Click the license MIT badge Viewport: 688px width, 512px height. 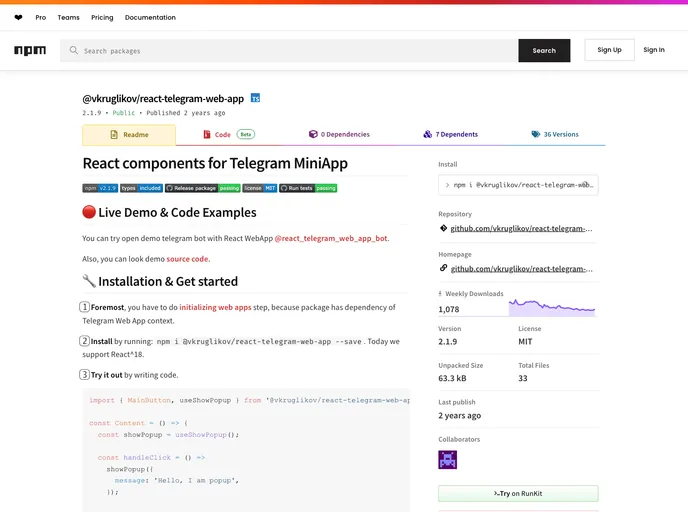click(x=260, y=188)
